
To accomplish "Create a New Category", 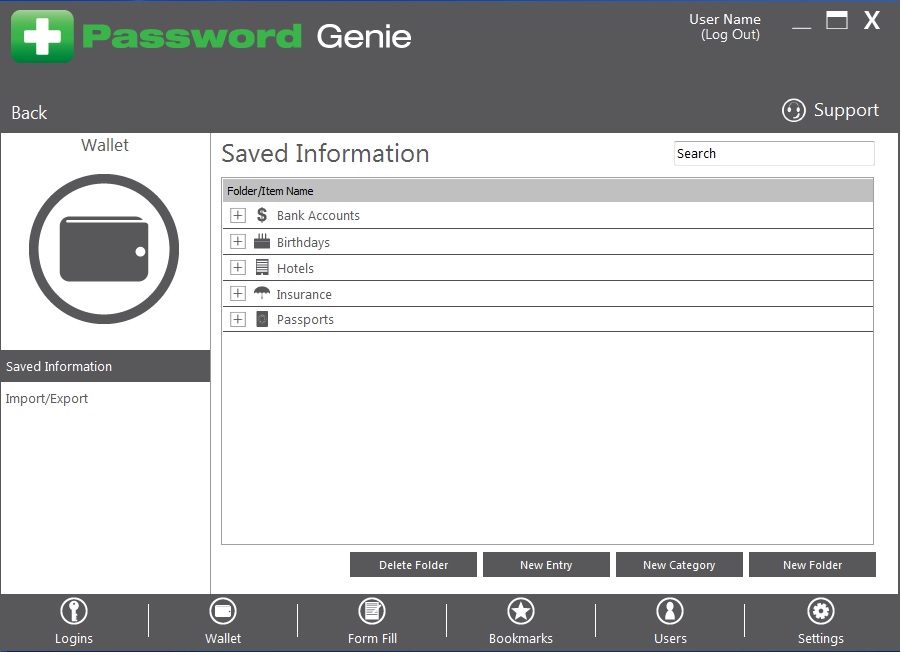I will pyautogui.click(x=679, y=565).
